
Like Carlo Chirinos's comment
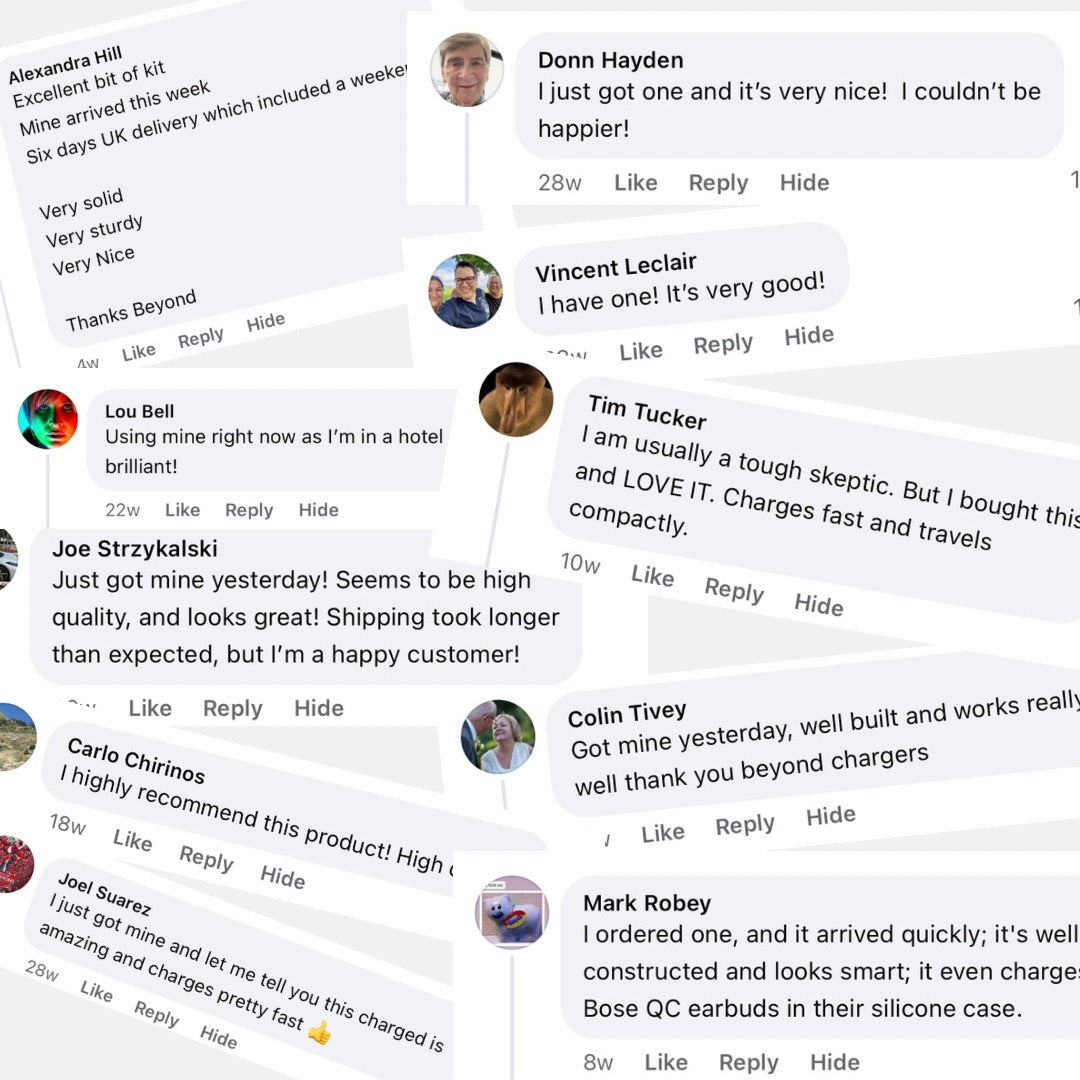(x=132, y=839)
